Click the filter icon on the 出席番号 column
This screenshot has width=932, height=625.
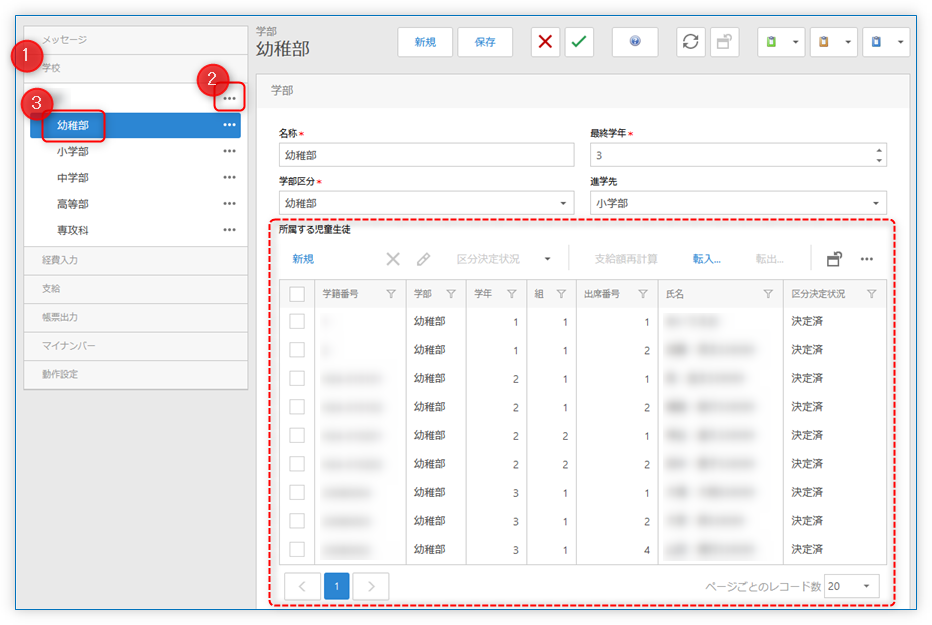[643, 293]
